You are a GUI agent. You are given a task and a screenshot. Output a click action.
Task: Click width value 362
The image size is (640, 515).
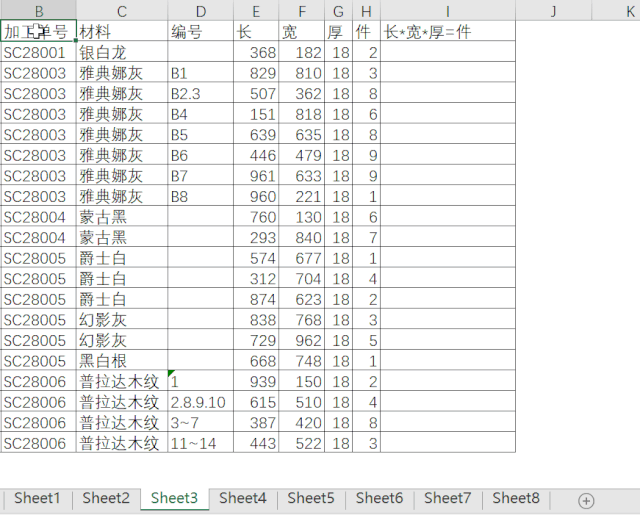pyautogui.click(x=302, y=93)
